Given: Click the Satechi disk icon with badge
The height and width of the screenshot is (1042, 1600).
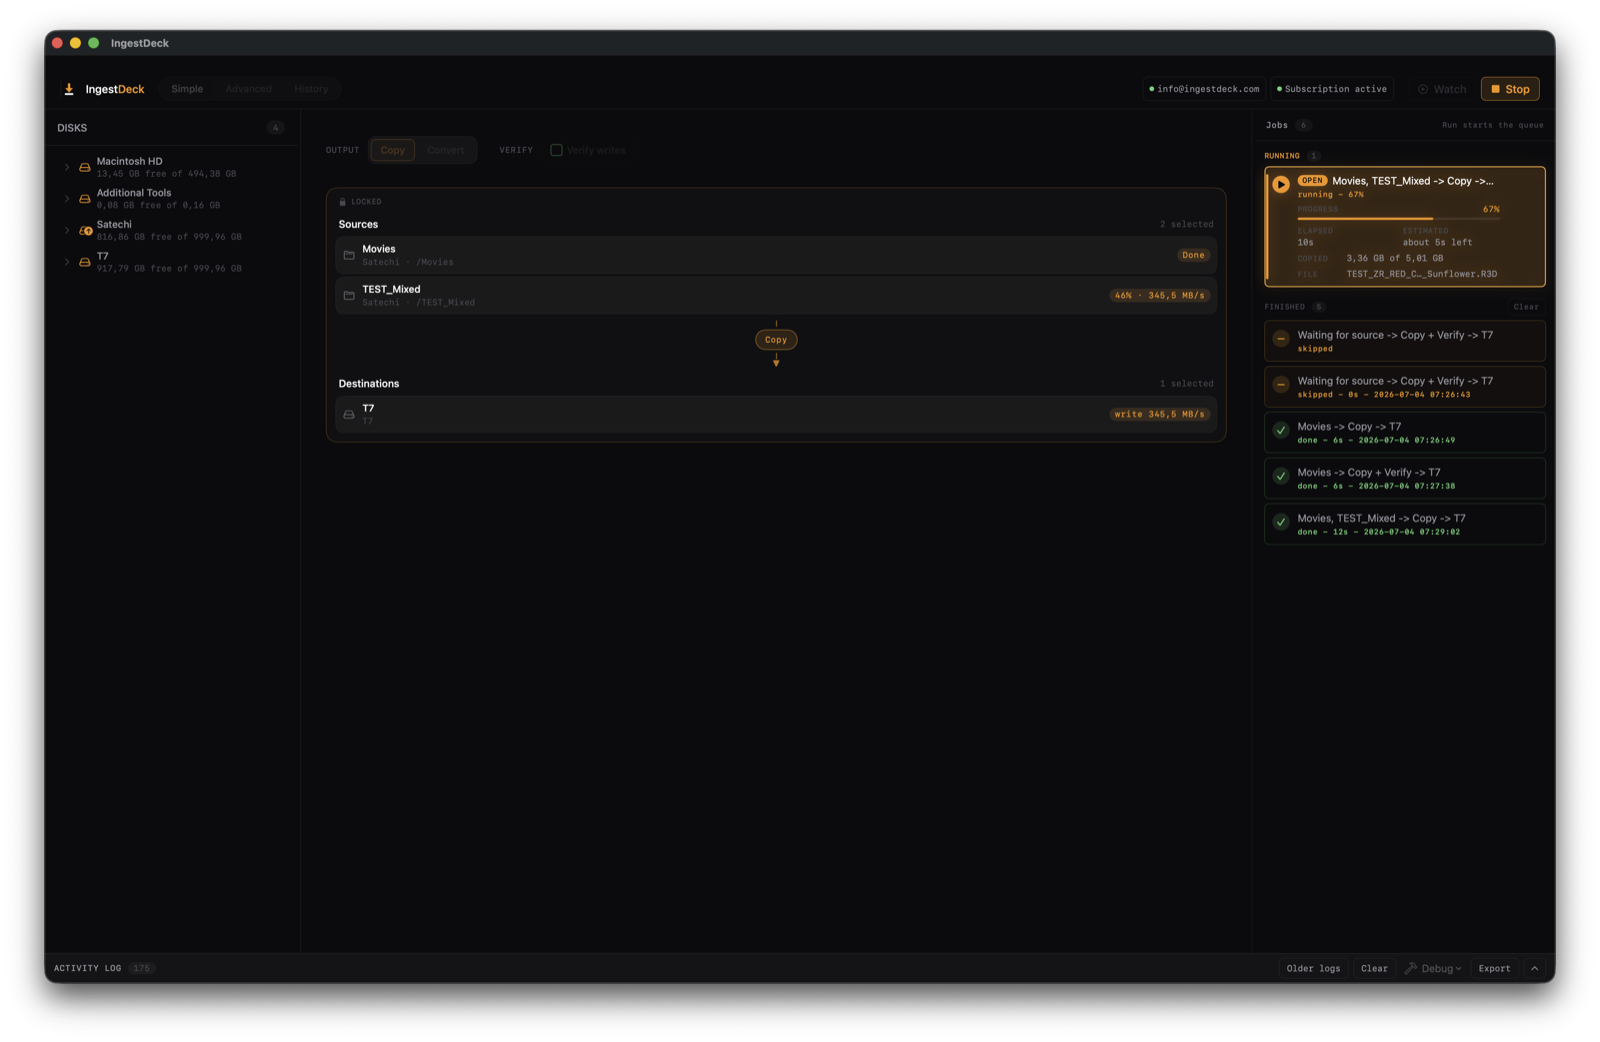Looking at the screenshot, I should pyautogui.click(x=86, y=231).
